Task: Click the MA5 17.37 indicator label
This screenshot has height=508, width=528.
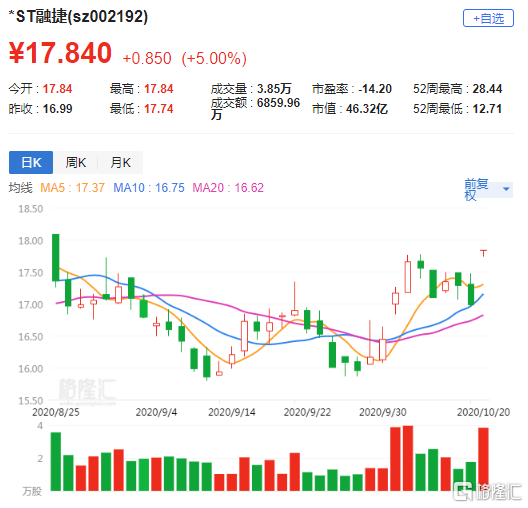Action: pyautogui.click(x=72, y=188)
